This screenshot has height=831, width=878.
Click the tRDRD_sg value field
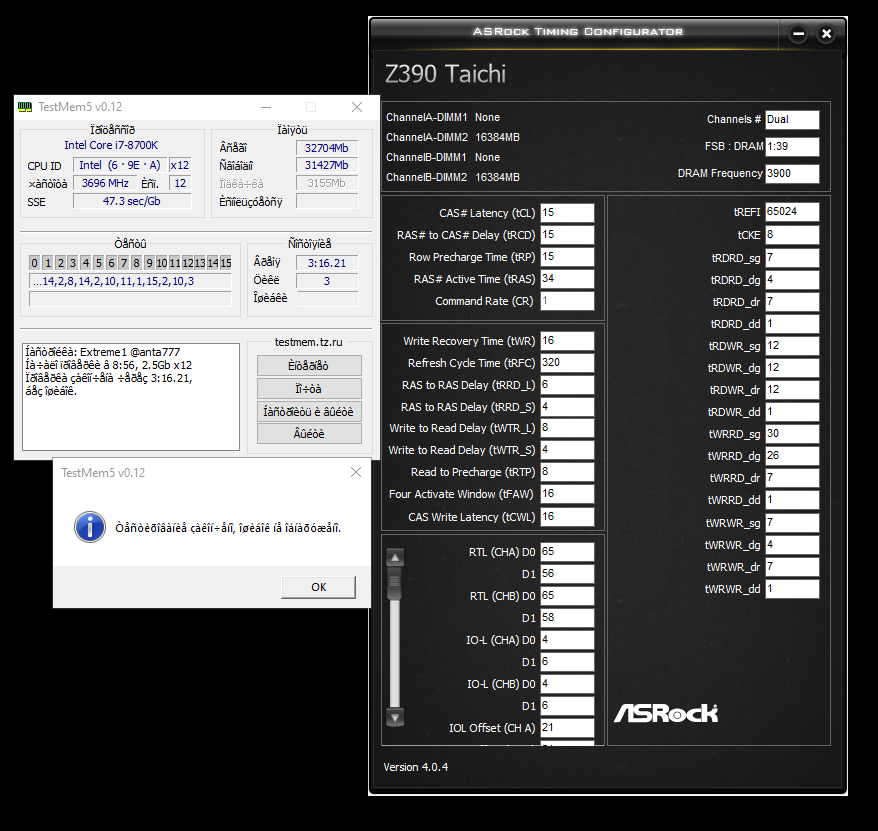coord(792,258)
